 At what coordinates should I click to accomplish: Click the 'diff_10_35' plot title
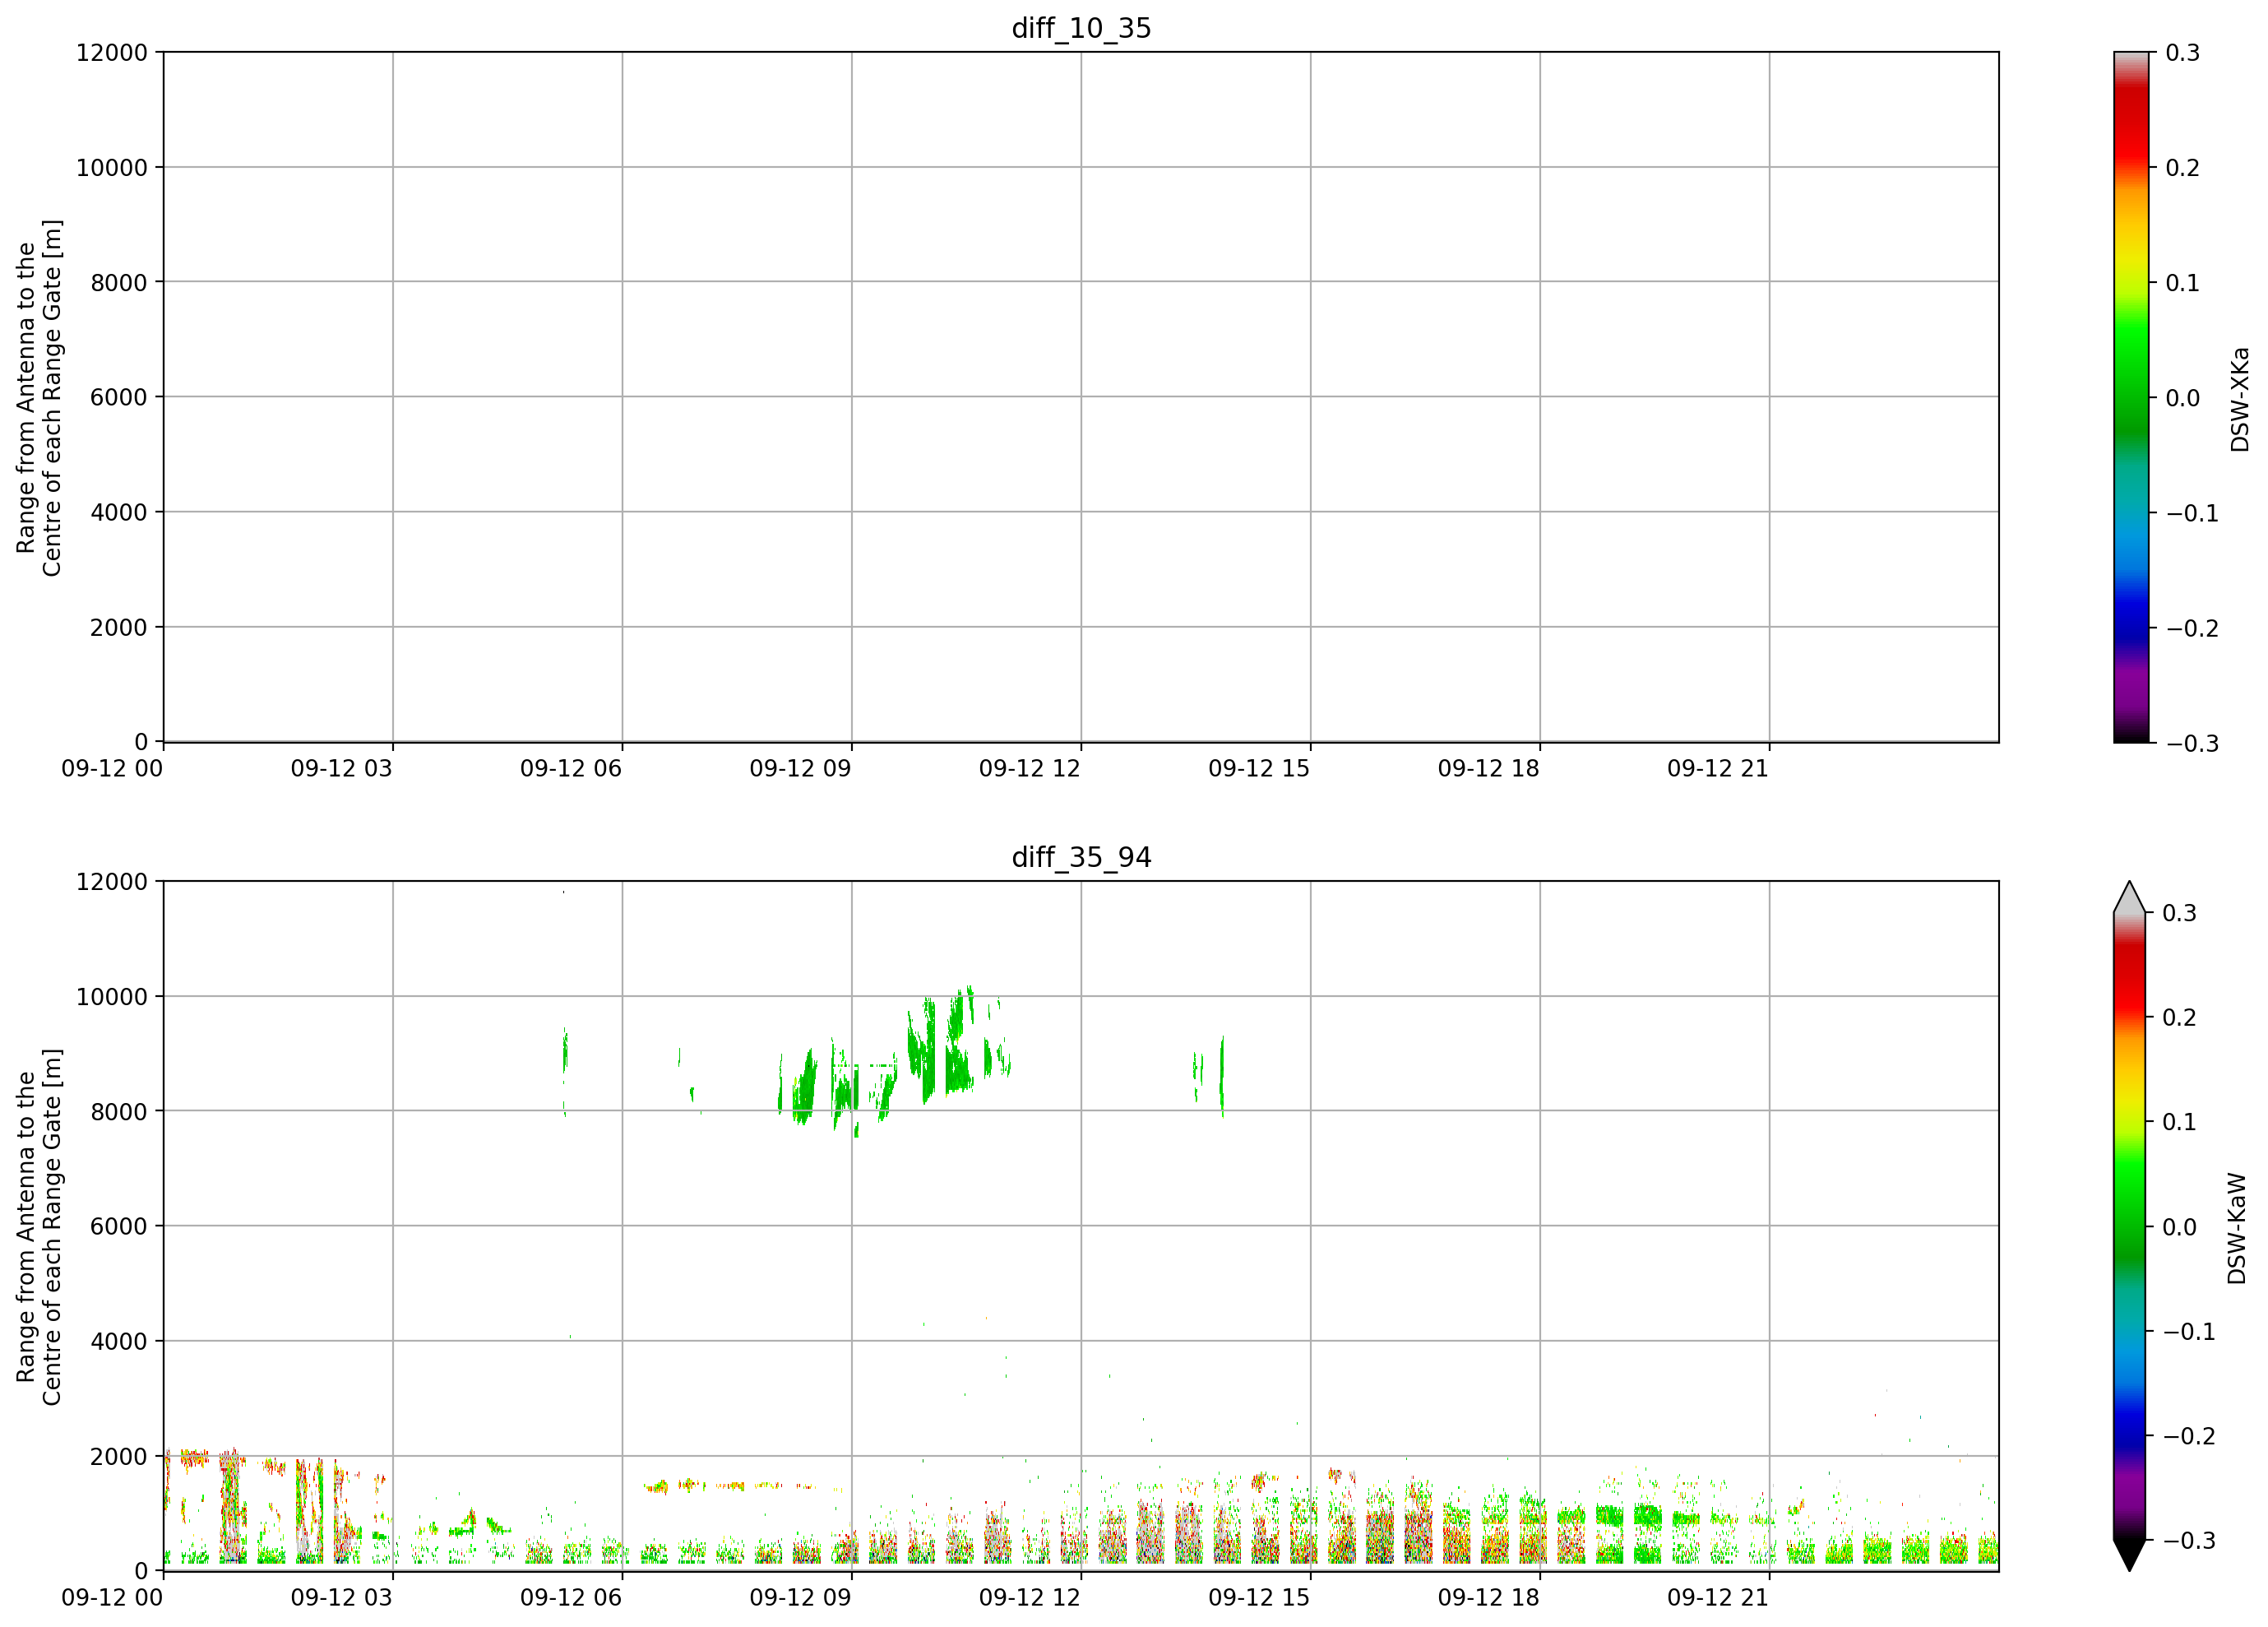pyautogui.click(x=1081, y=28)
